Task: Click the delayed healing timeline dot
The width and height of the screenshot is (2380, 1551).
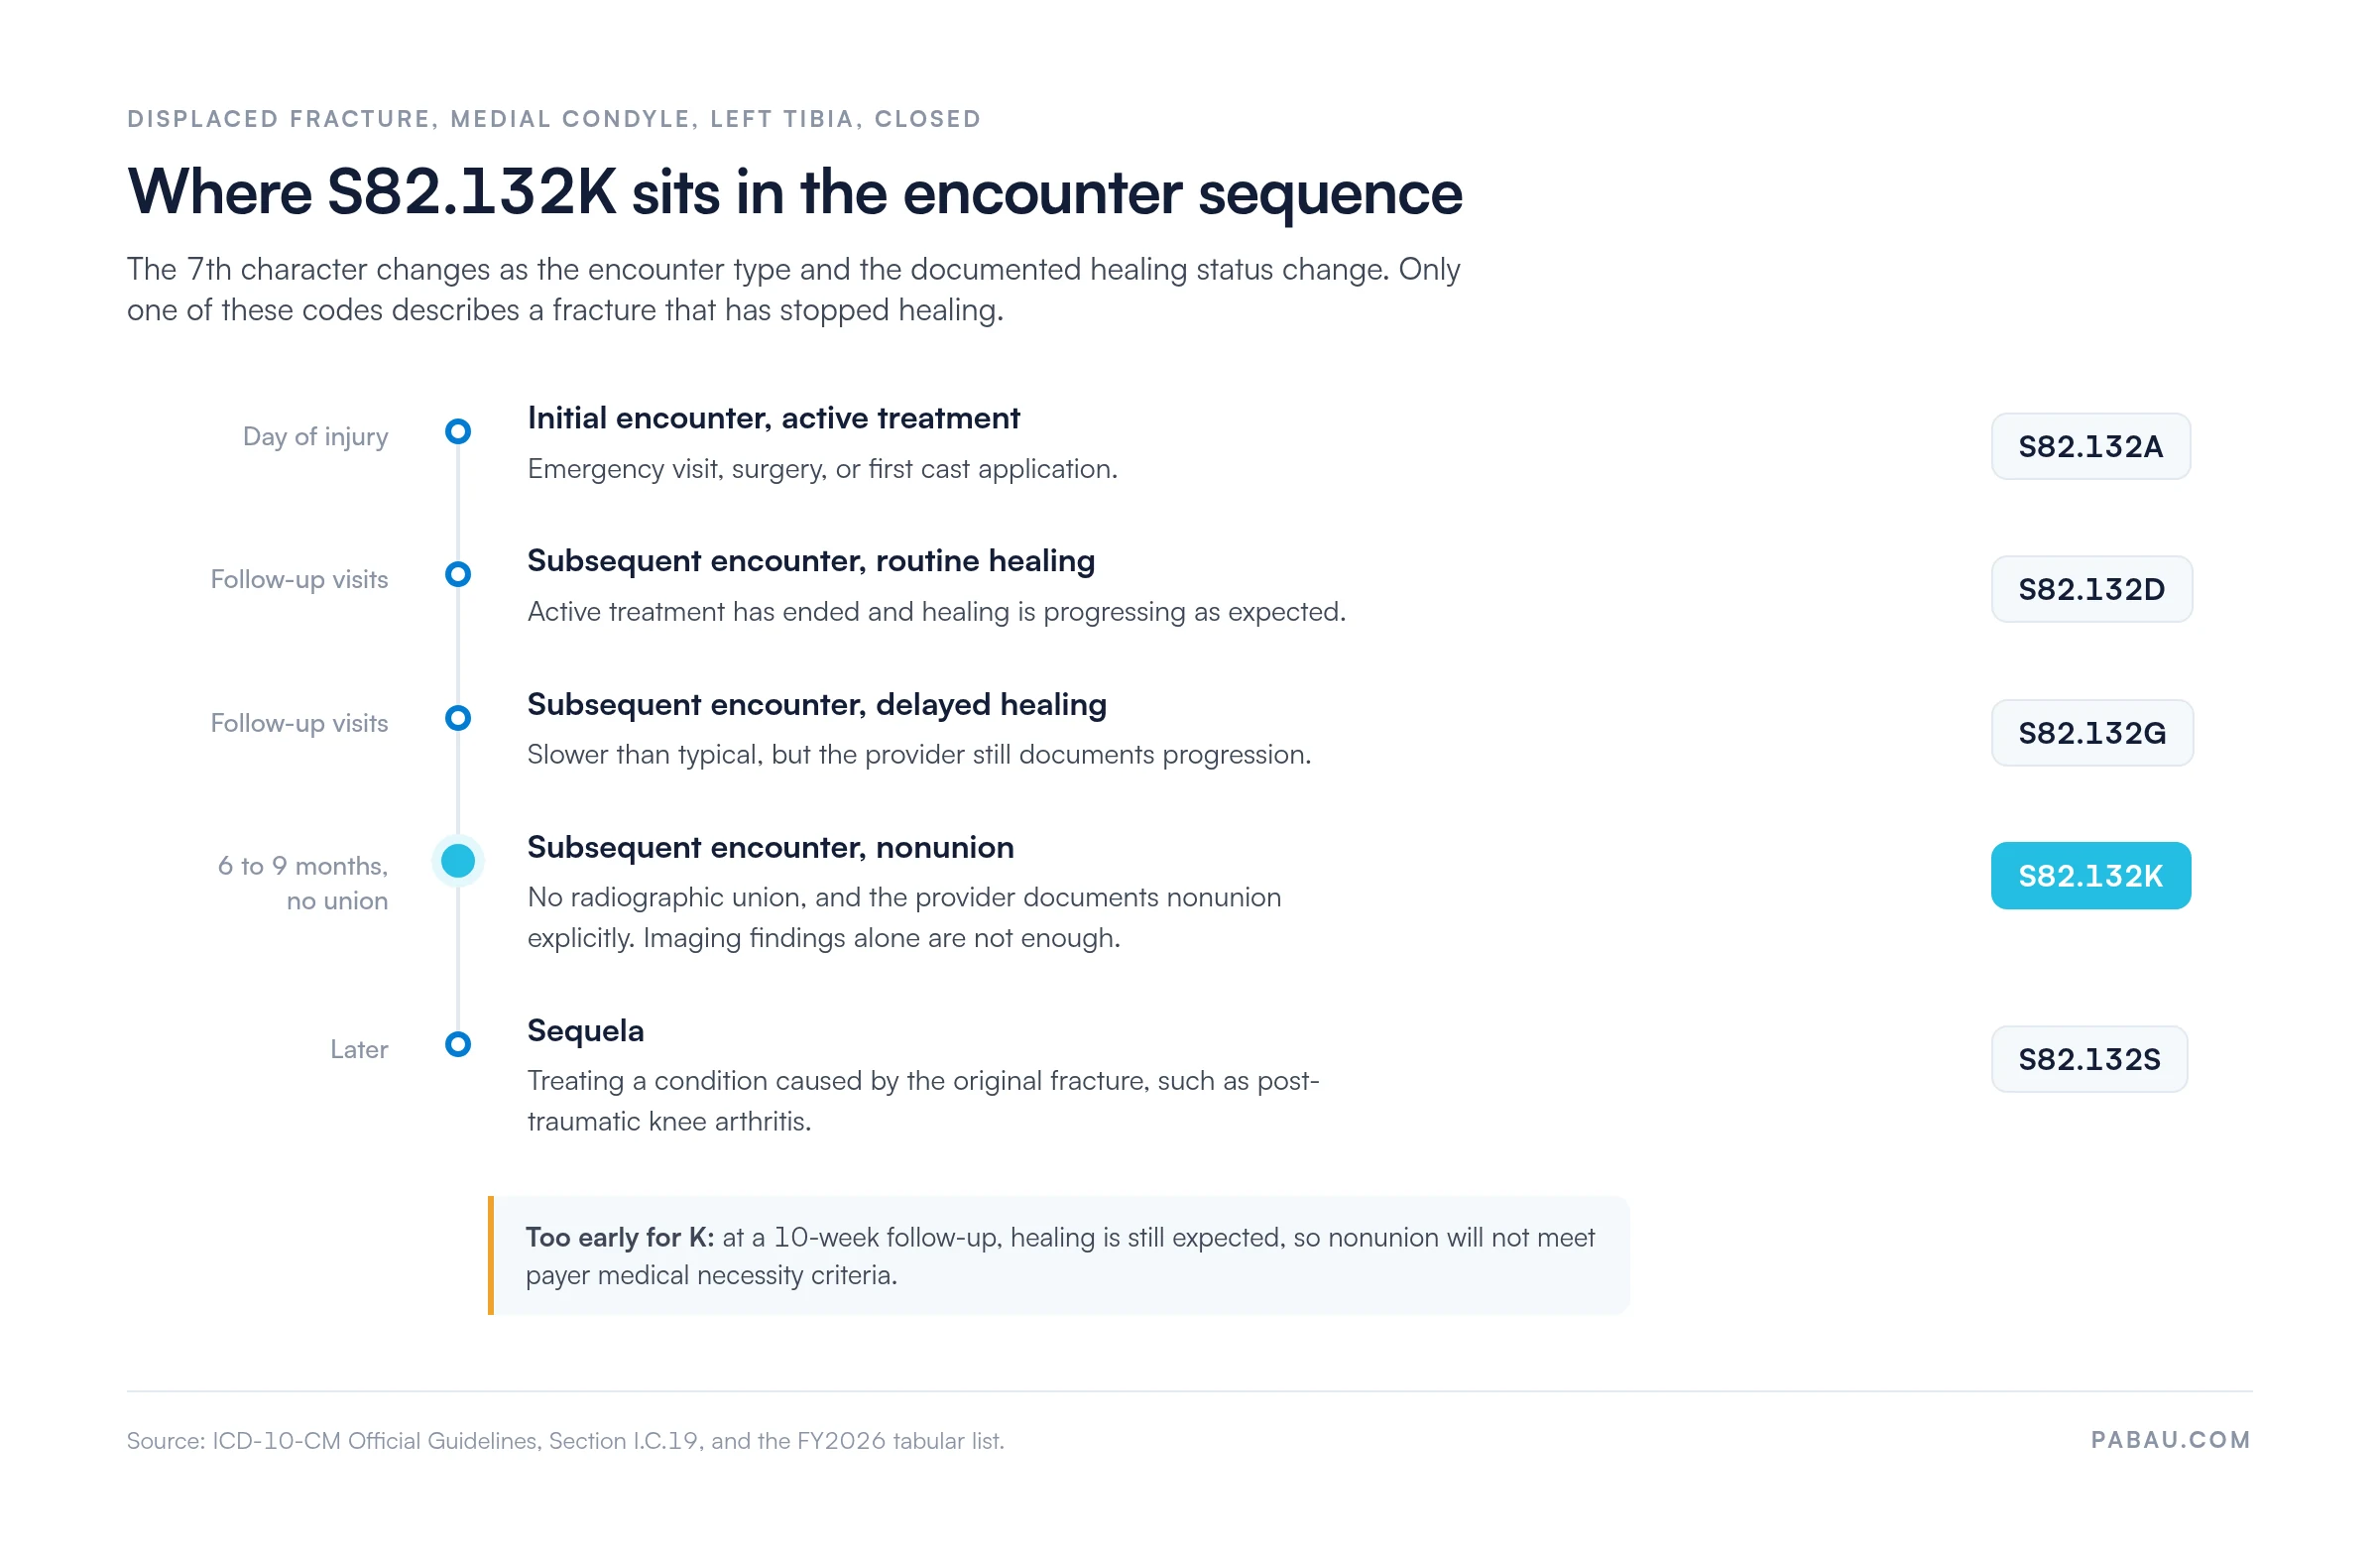Action: click(x=458, y=718)
